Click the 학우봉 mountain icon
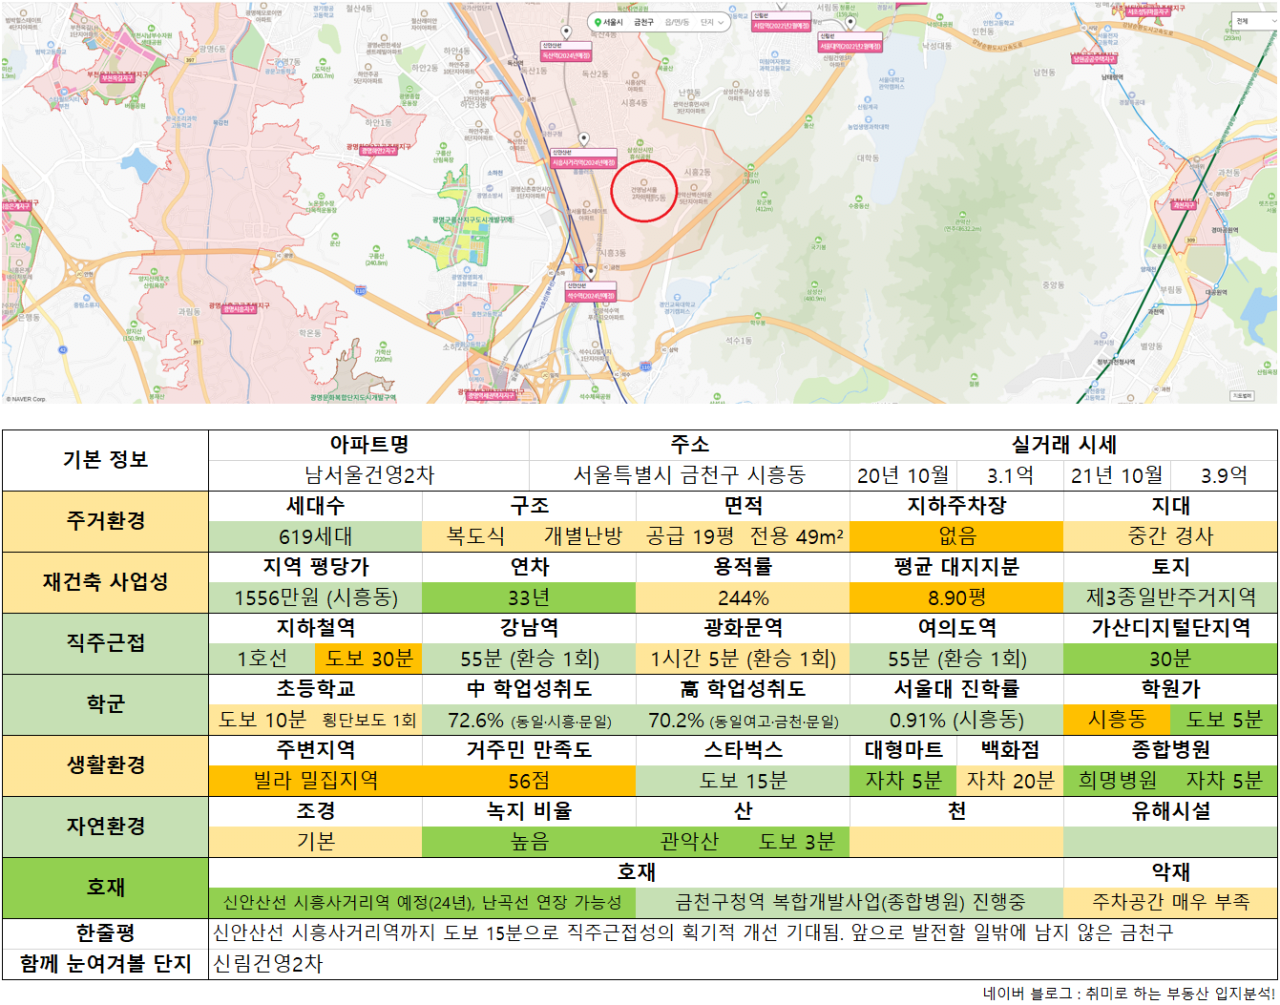 tap(757, 315)
